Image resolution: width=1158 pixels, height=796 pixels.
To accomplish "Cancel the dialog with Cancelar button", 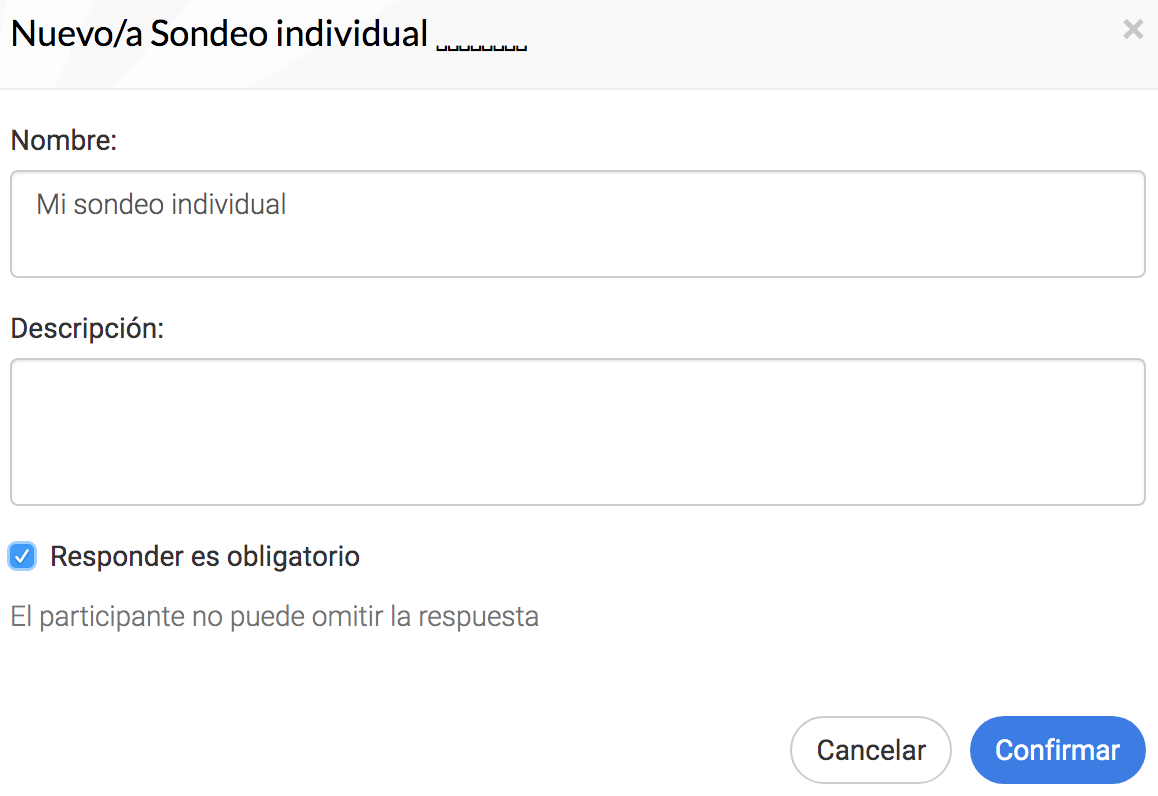I will (x=871, y=750).
